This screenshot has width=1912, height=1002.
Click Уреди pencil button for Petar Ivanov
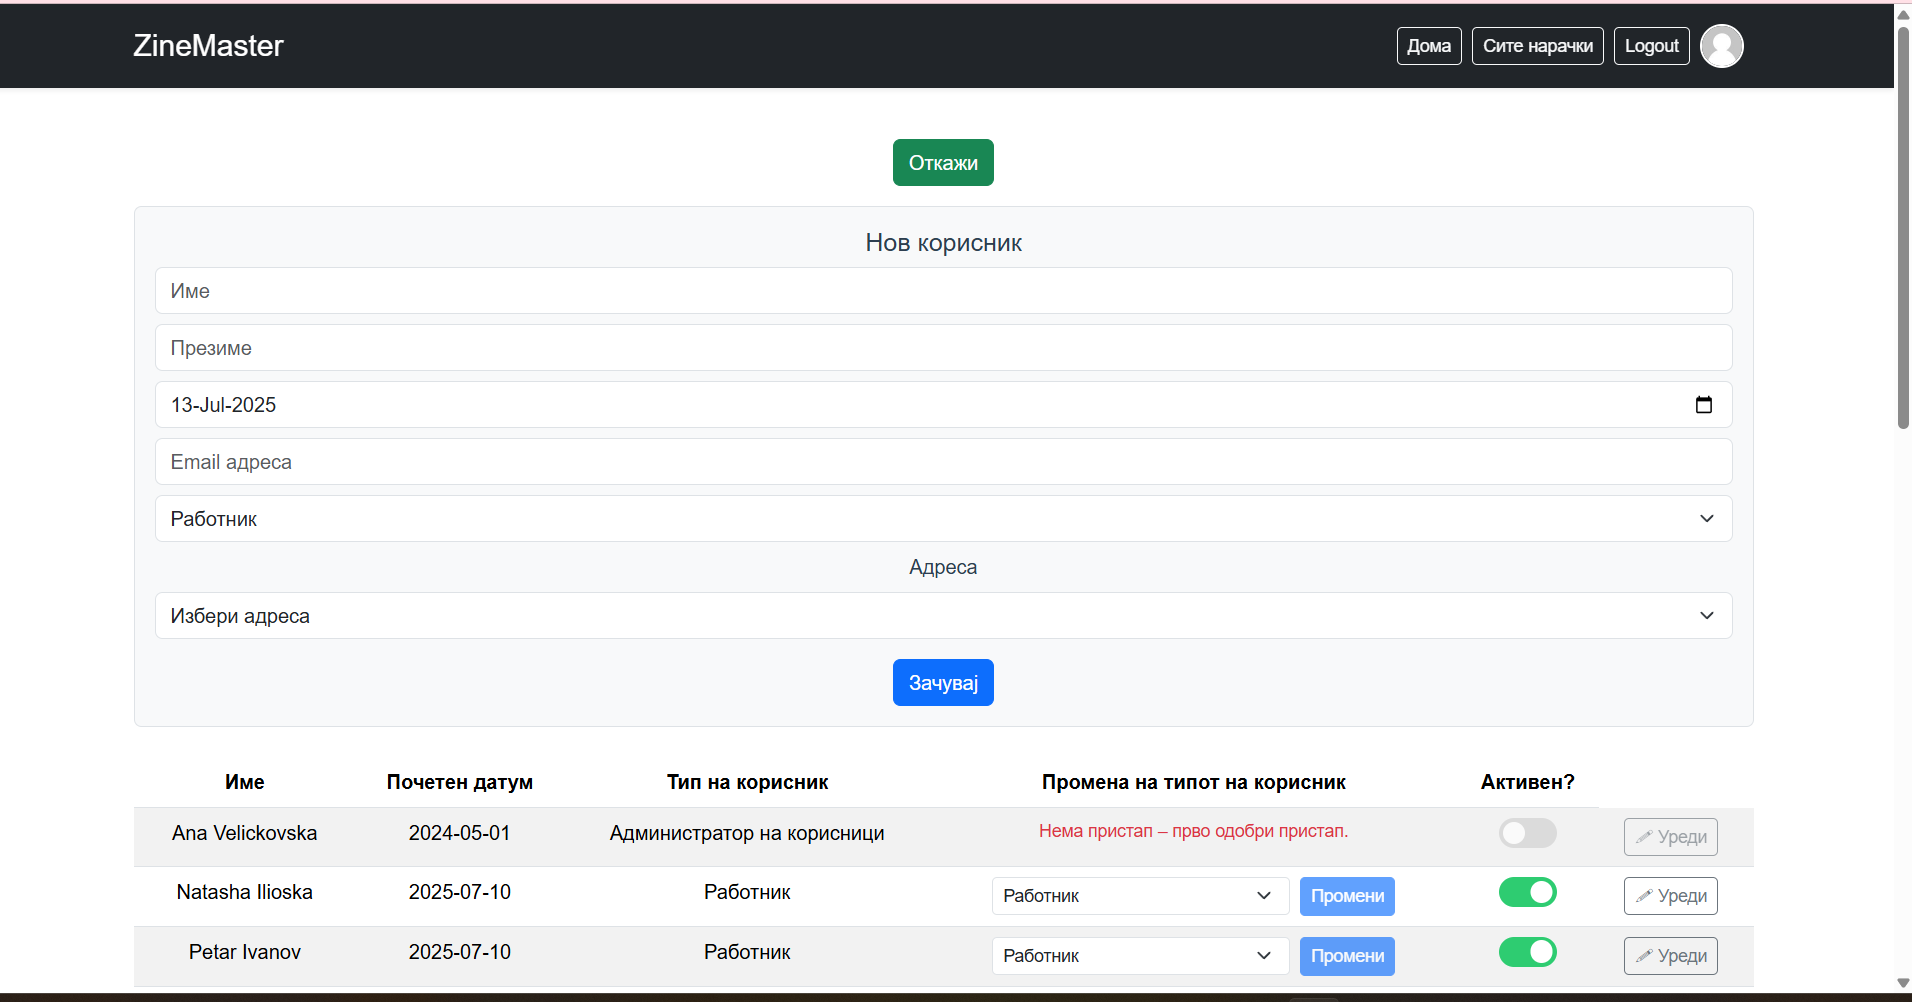pos(1670,956)
